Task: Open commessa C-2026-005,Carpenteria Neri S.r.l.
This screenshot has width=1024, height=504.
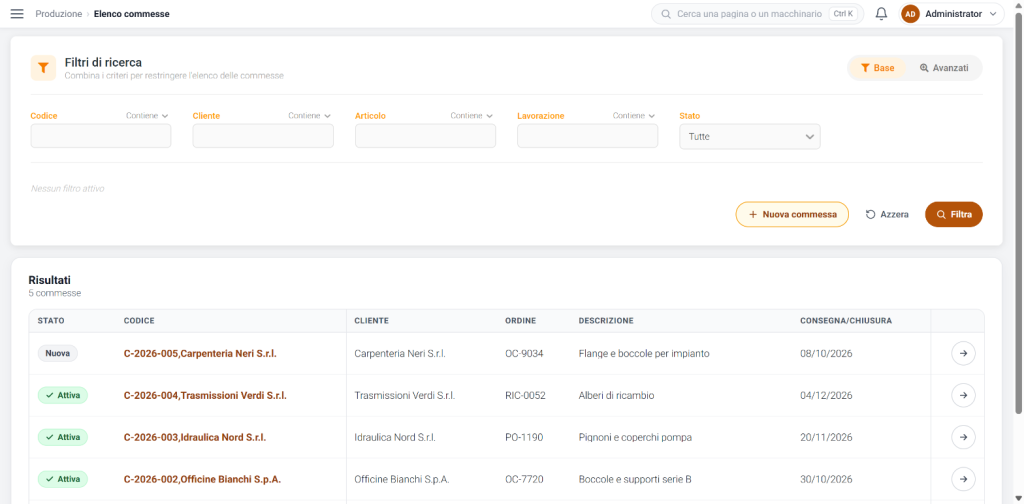Action: click(200, 353)
